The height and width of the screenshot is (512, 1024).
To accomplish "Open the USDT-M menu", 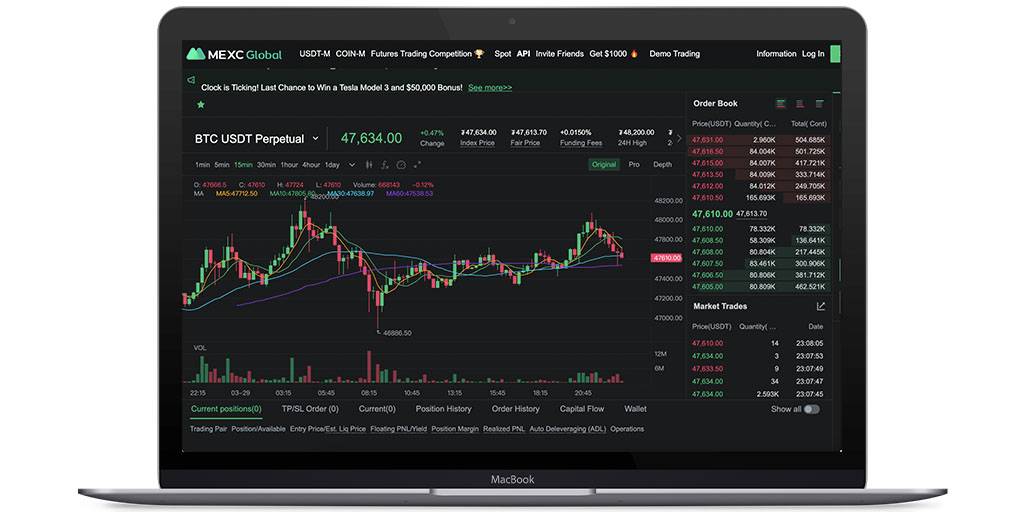I will [315, 54].
